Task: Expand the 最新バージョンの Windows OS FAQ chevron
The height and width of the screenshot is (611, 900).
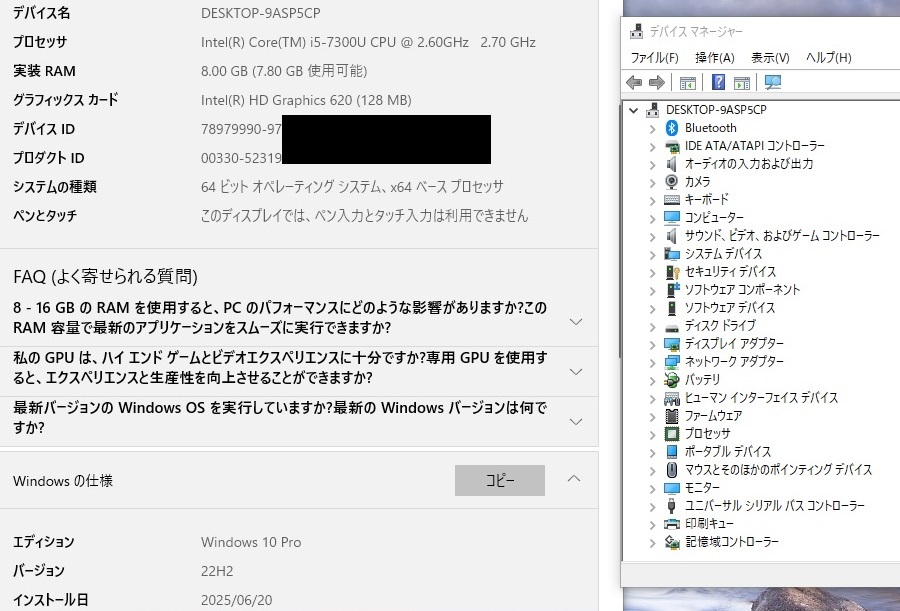Action: [575, 421]
